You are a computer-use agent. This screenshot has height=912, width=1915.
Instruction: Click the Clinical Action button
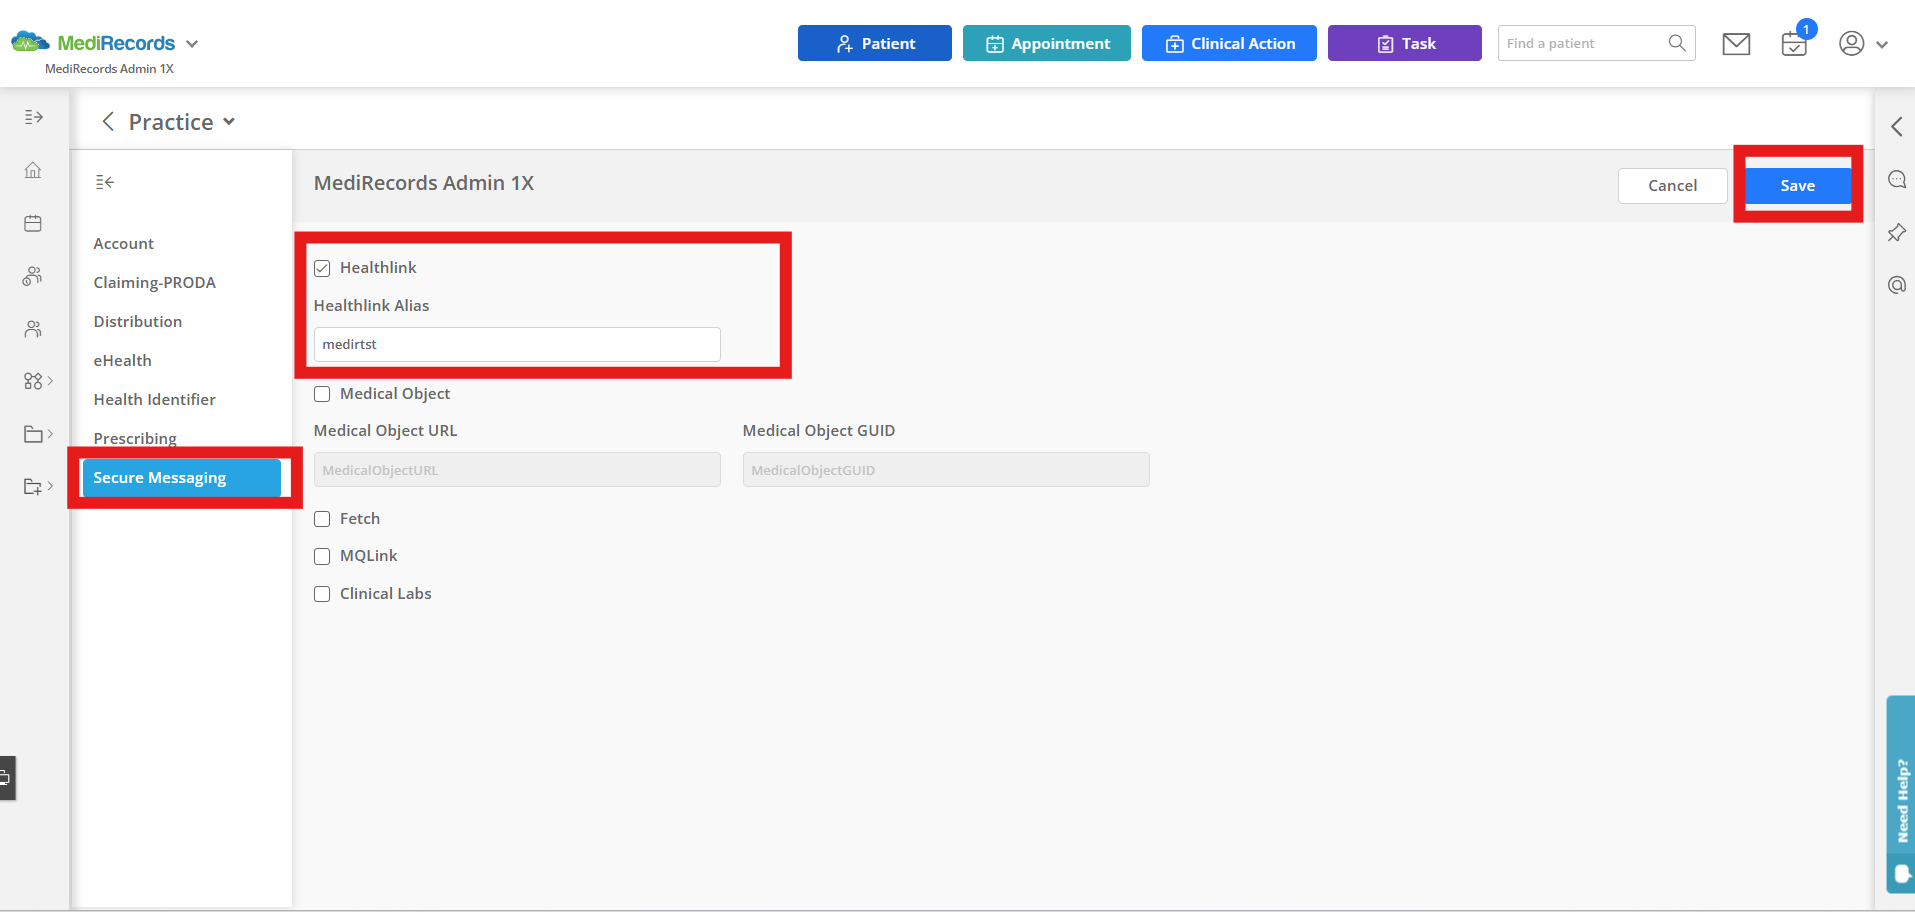tap(1229, 43)
